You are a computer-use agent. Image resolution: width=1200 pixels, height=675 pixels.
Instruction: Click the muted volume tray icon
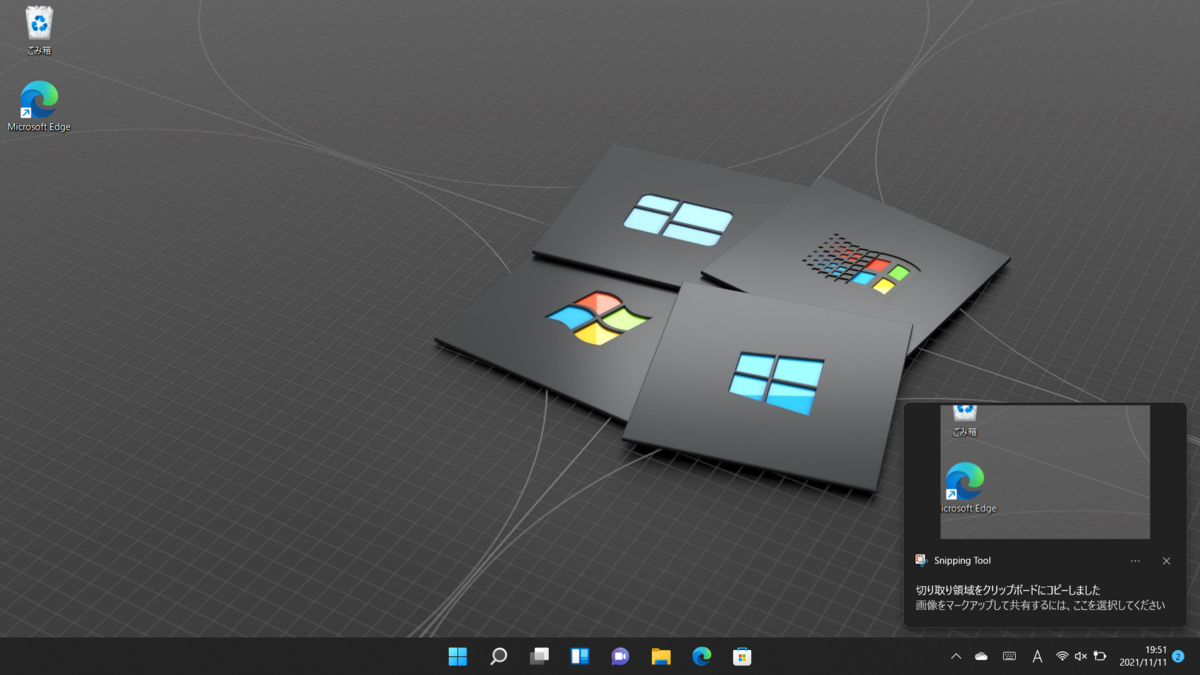(x=1080, y=656)
